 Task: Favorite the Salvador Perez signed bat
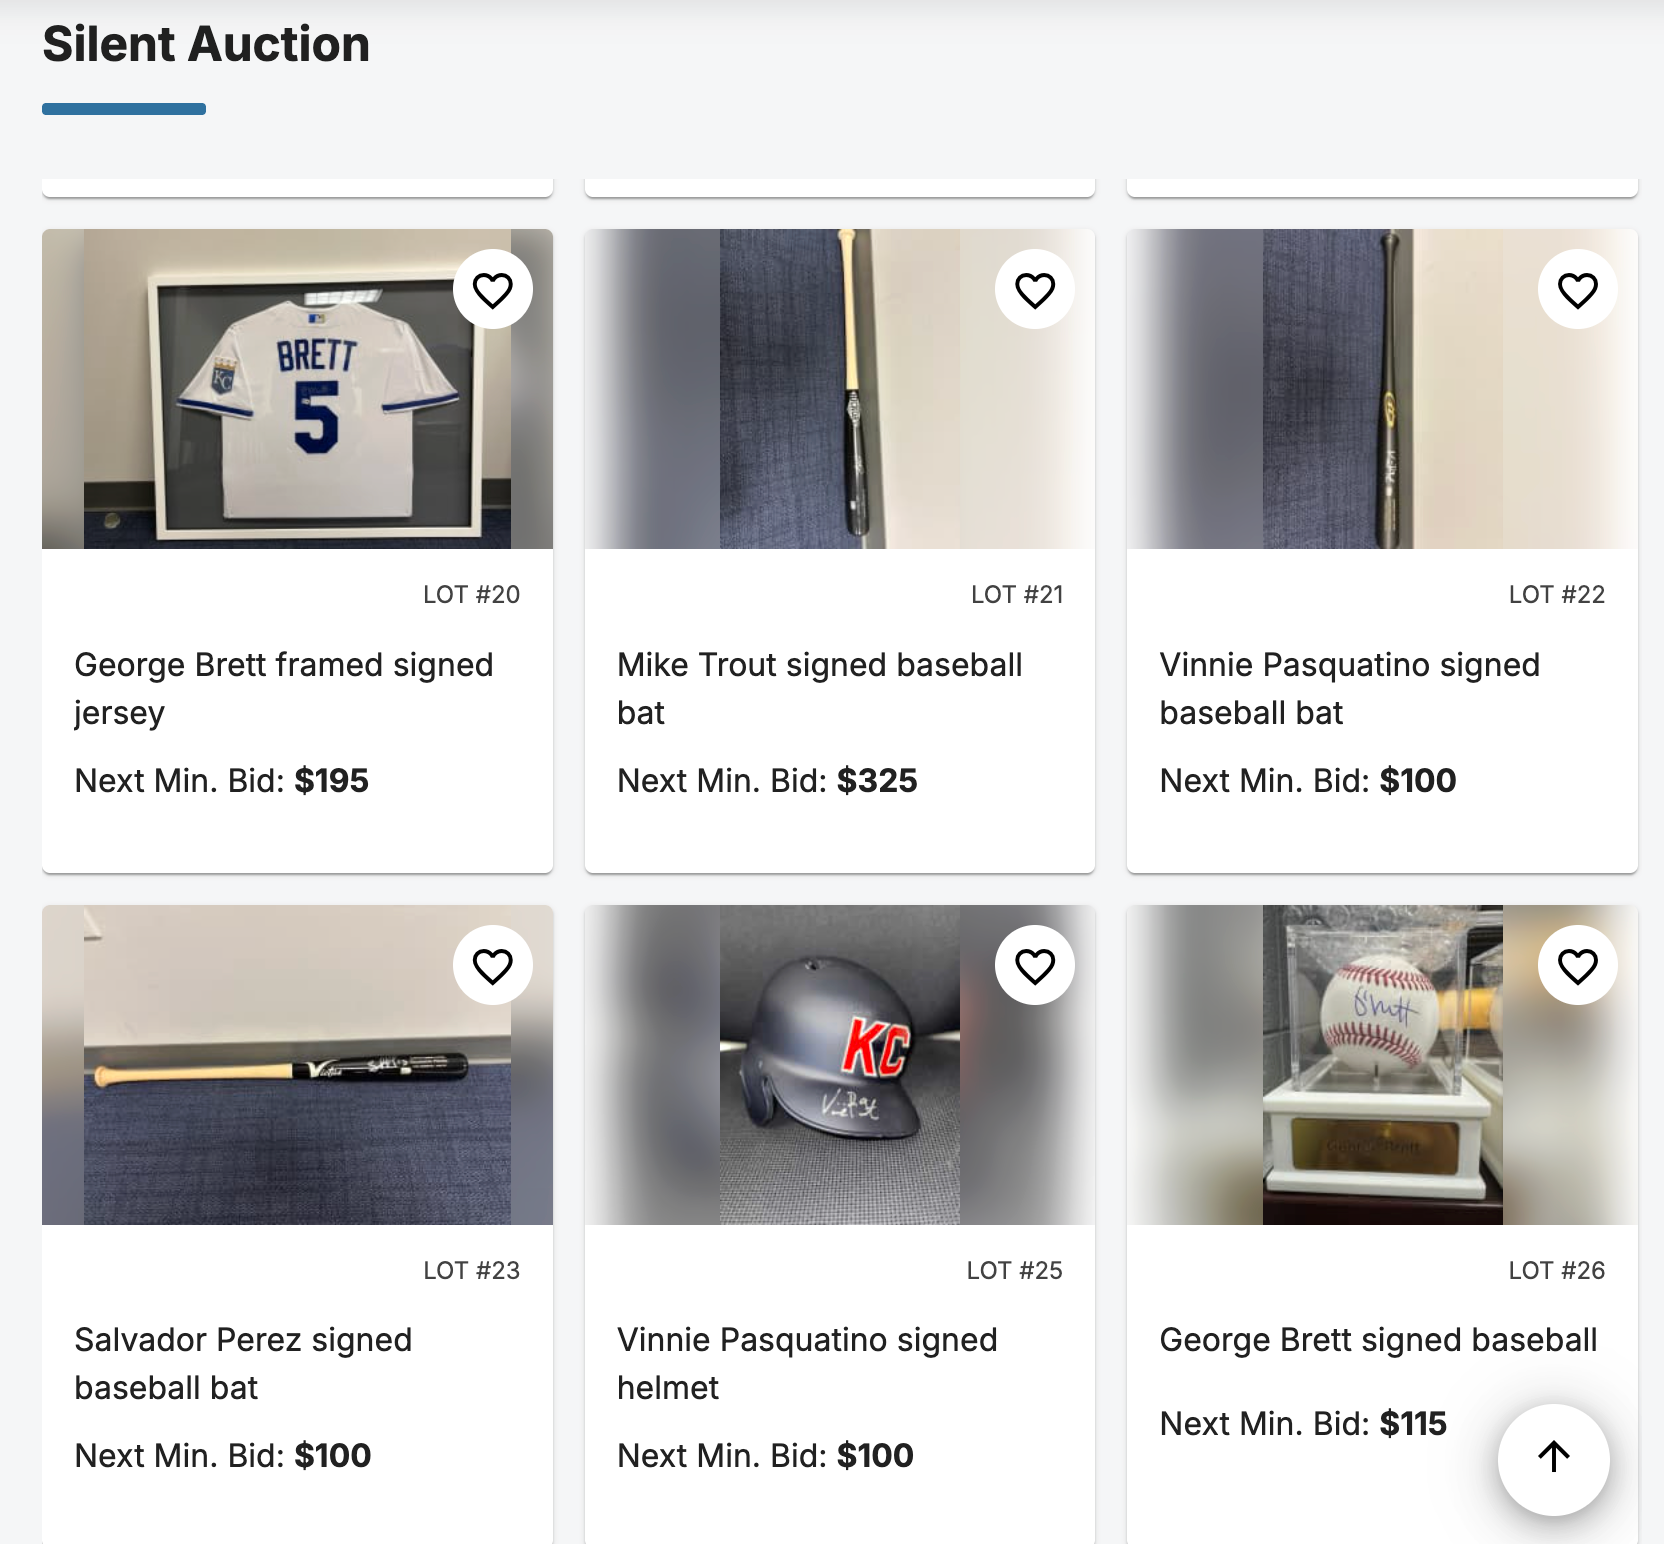tap(492, 966)
